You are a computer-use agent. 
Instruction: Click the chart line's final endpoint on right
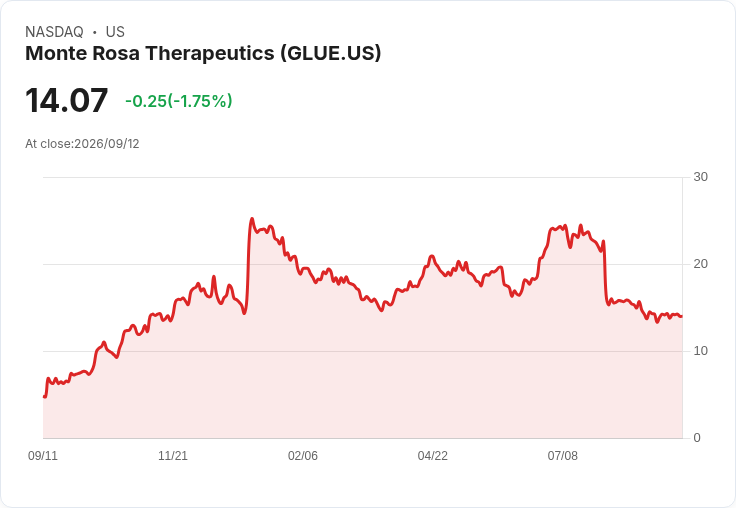(682, 316)
